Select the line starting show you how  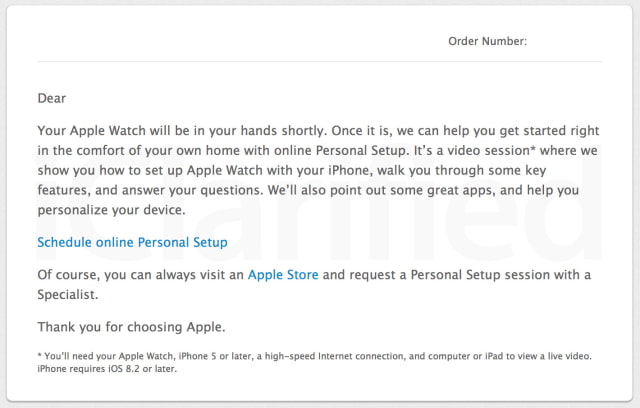[x=292, y=170]
